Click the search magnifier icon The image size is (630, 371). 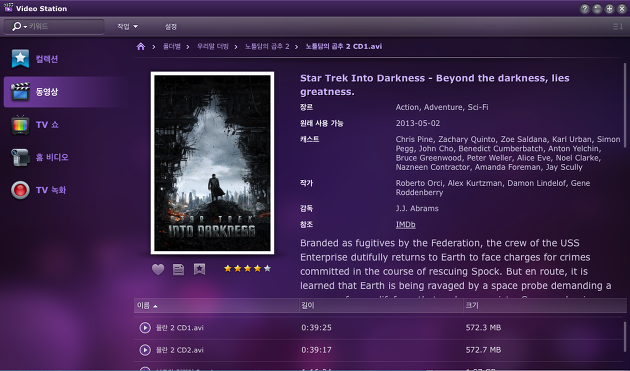[16, 27]
